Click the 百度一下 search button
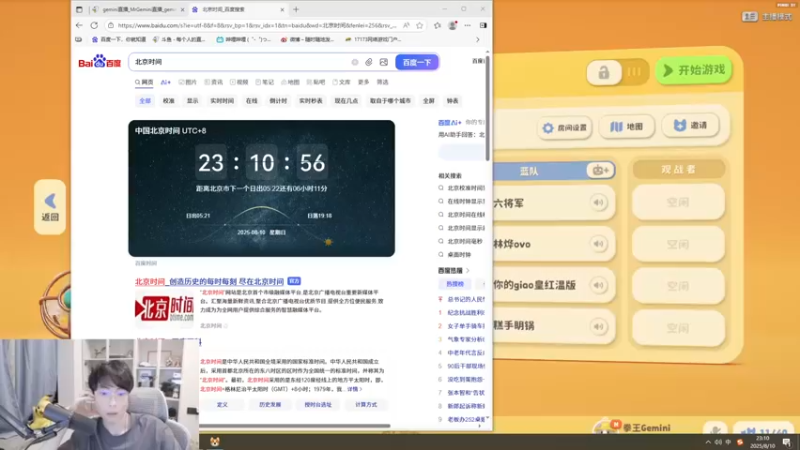This screenshot has height=450, width=800. pyautogui.click(x=417, y=62)
